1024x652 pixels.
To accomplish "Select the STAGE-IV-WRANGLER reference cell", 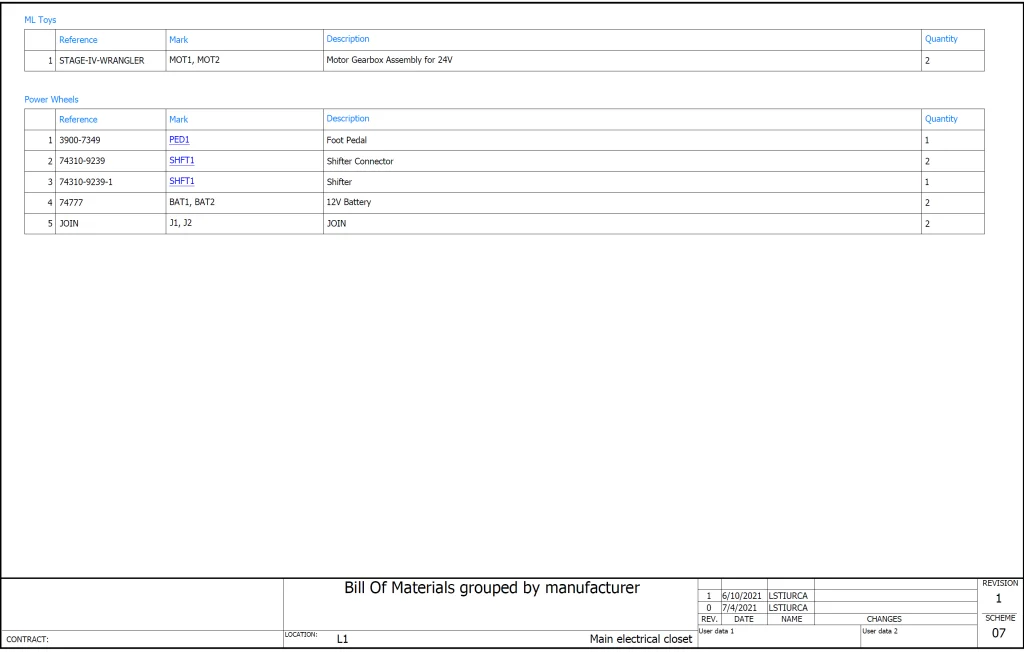I will 101,60.
